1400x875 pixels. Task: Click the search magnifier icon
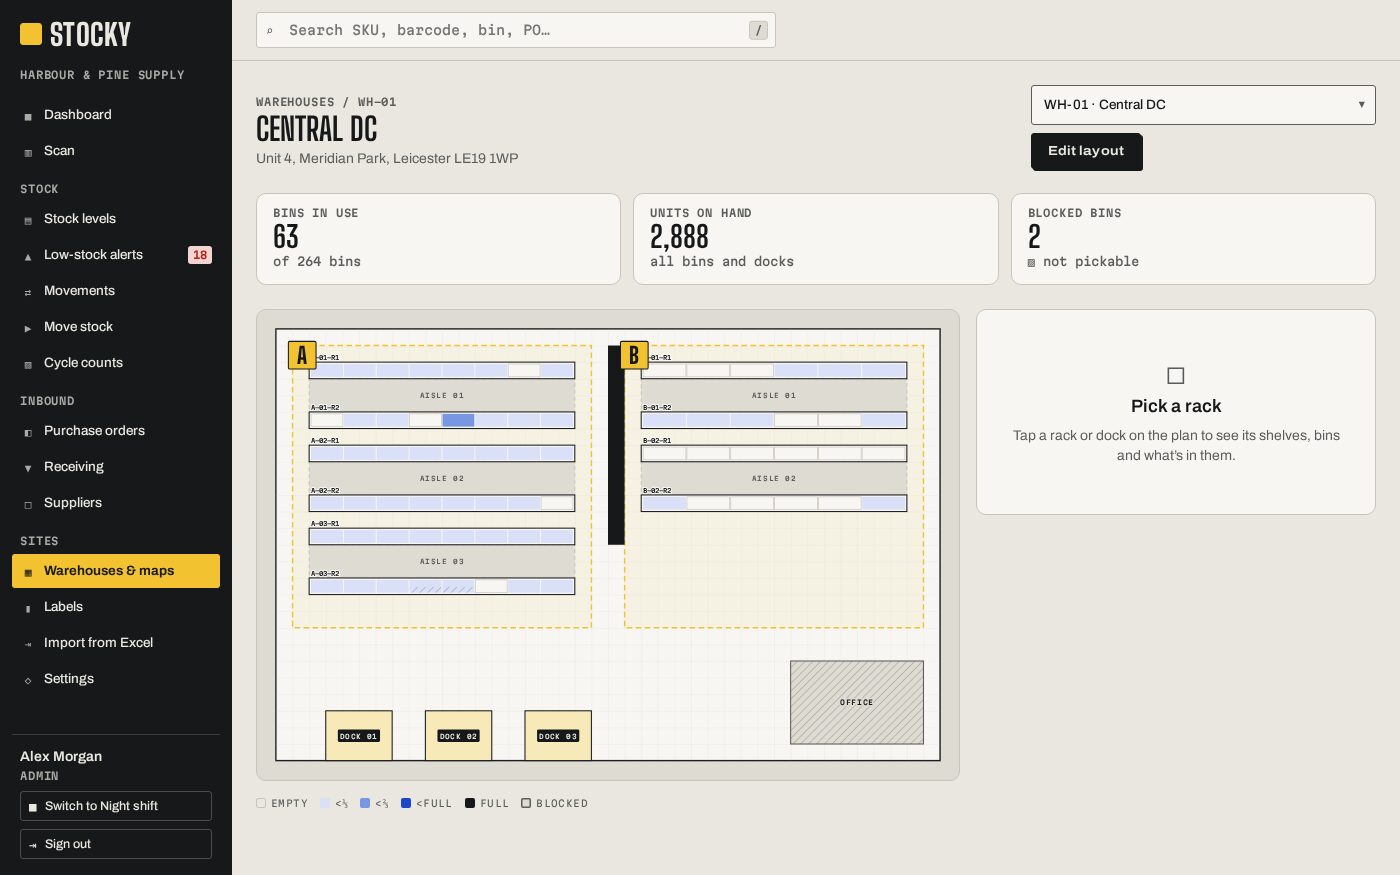click(270, 31)
